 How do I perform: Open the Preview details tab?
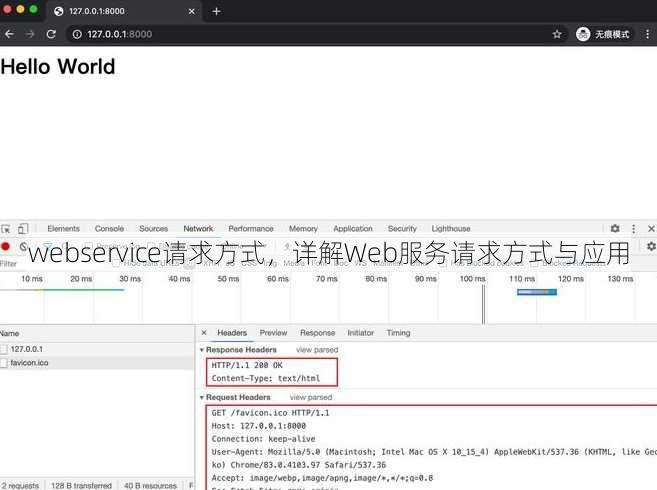(273, 333)
